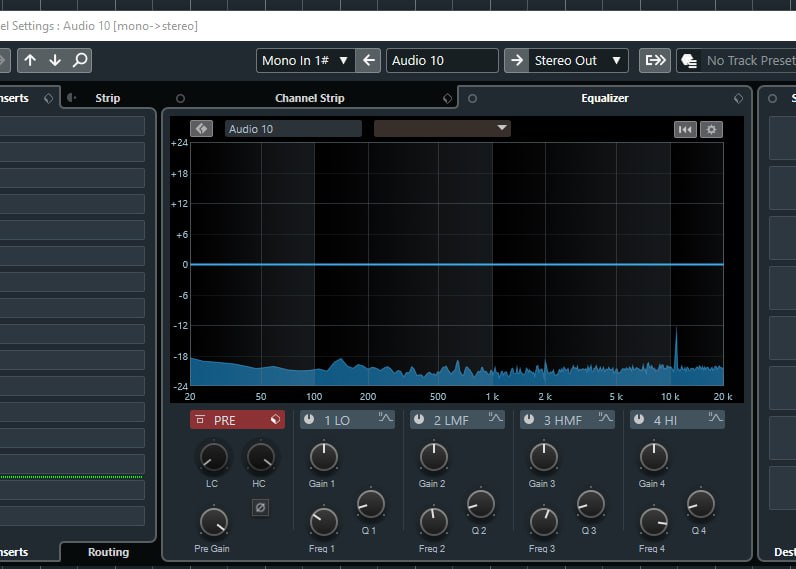Click diamond icon on Channel Strip tab
The height and width of the screenshot is (569, 796).
tap(447, 98)
